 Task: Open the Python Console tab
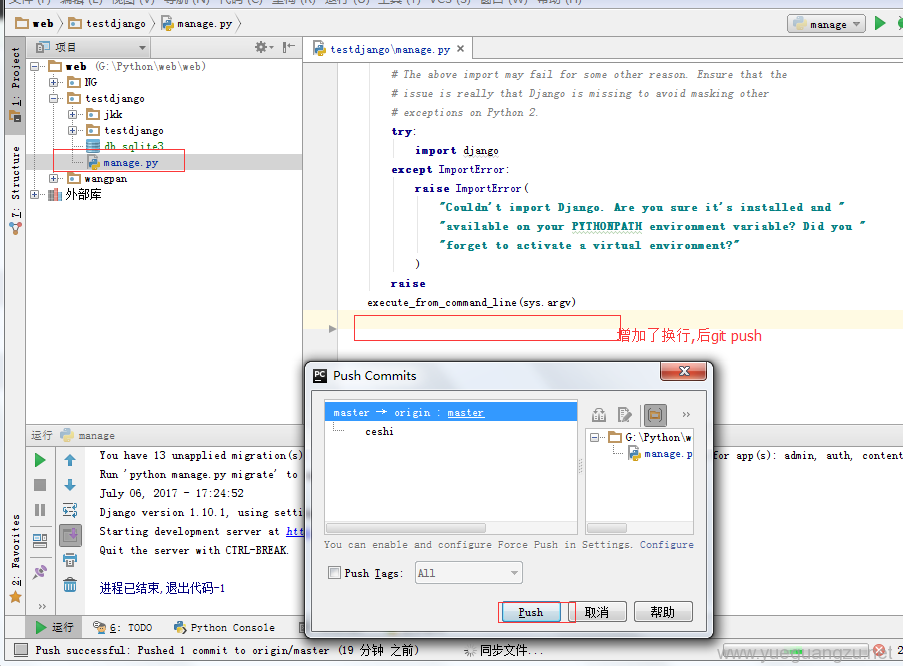pos(225,627)
